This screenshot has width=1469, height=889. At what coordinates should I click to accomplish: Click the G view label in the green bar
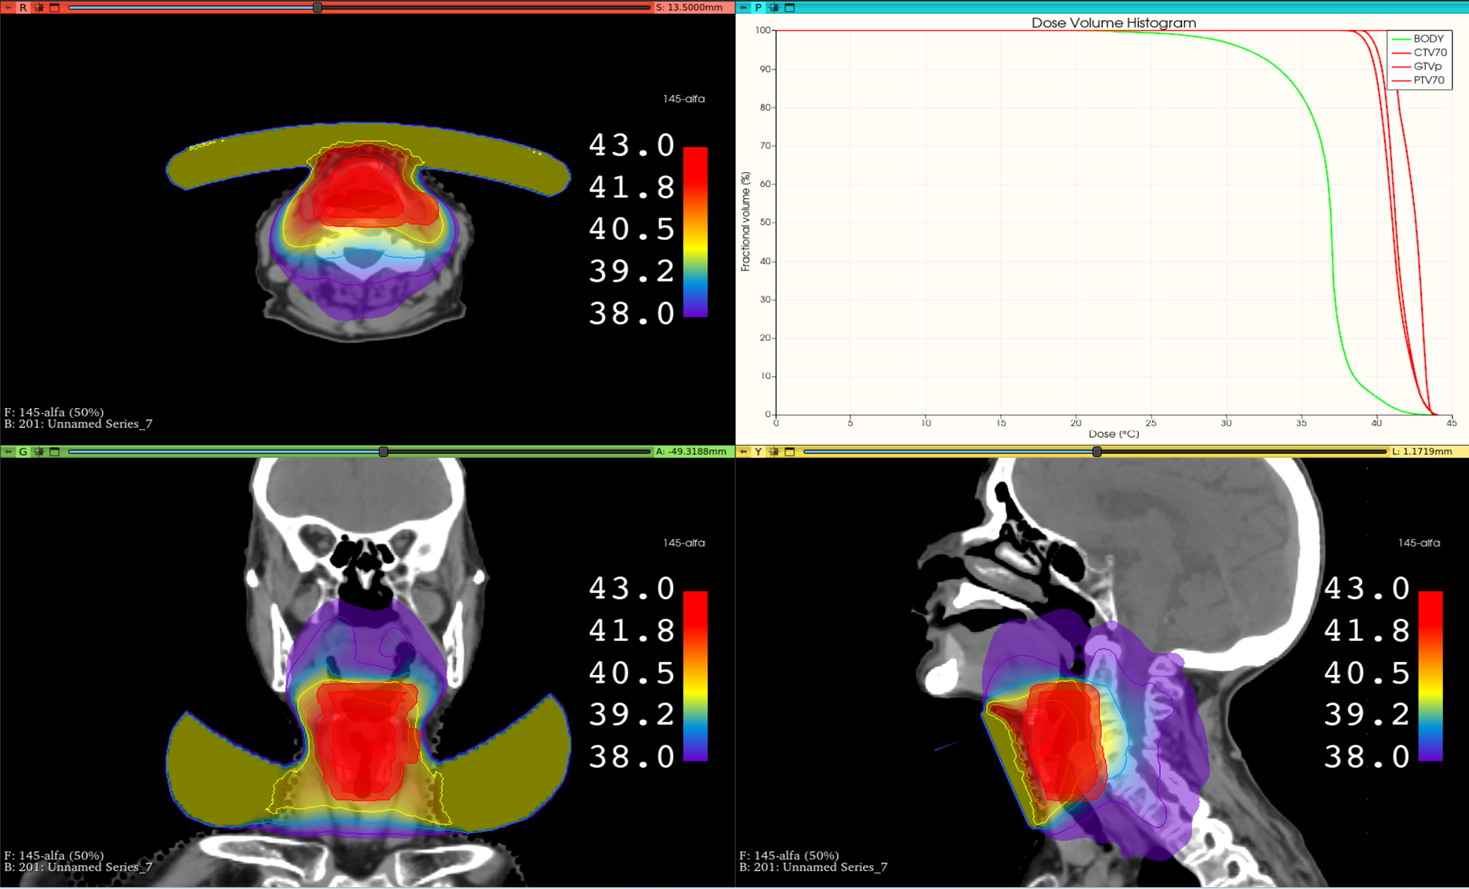[x=23, y=452]
